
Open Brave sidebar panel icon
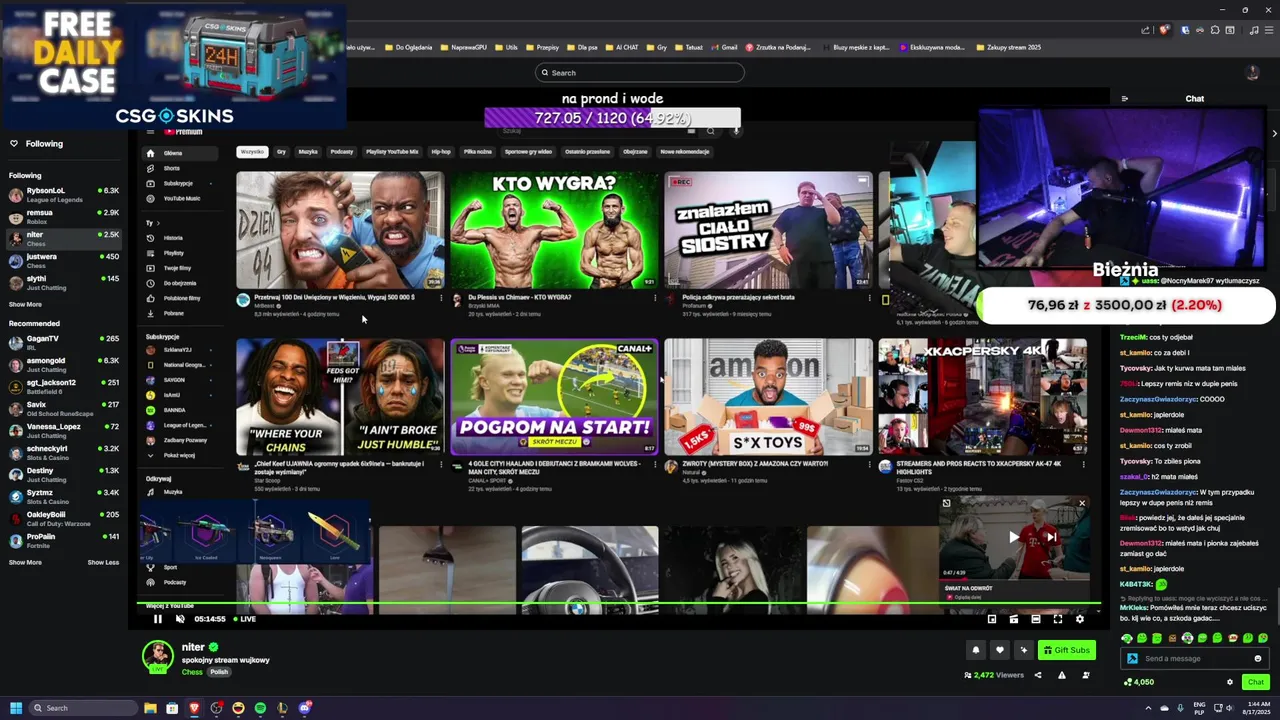click(1229, 30)
